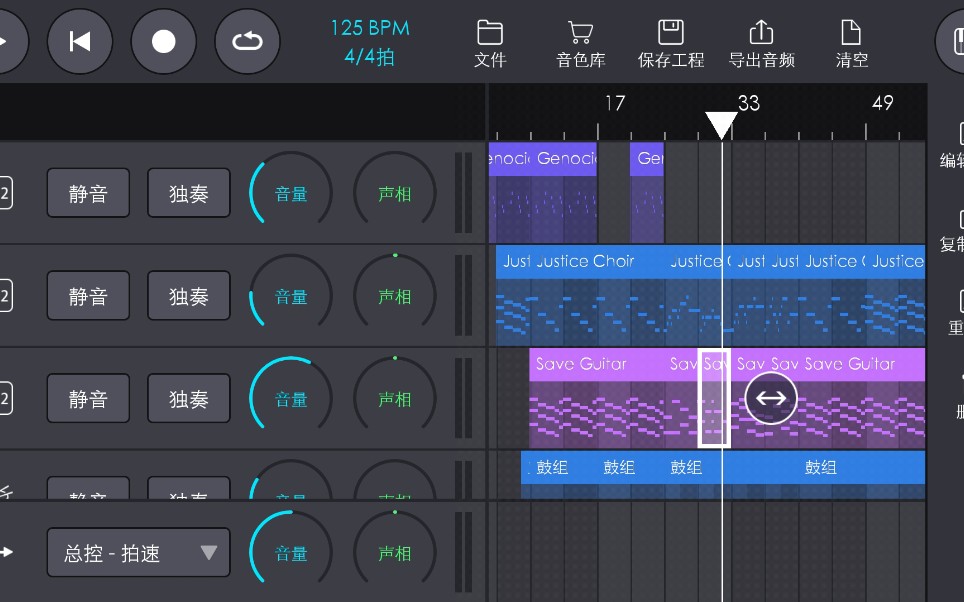The height and width of the screenshot is (602, 964).
Task: Solo the Genocide track with 独奏
Action: 189,193
